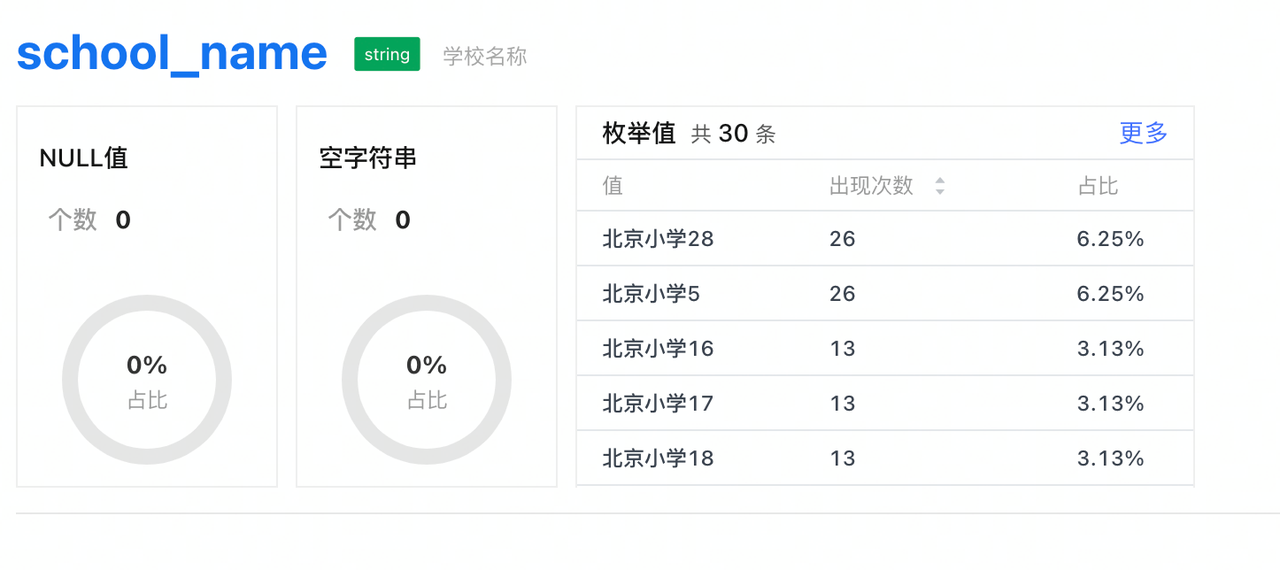Click 6.25% in the 北京小学28 row
1280x570 pixels.
pos(1110,239)
